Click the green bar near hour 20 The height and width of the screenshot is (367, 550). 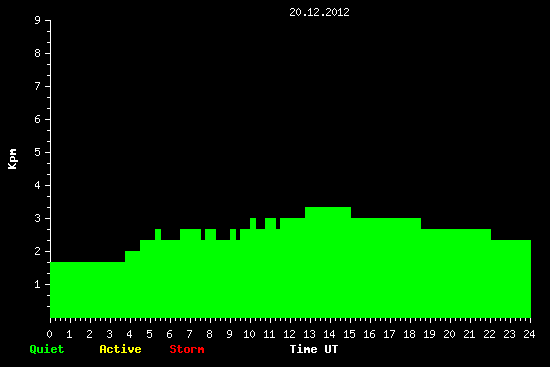(x=456, y=273)
